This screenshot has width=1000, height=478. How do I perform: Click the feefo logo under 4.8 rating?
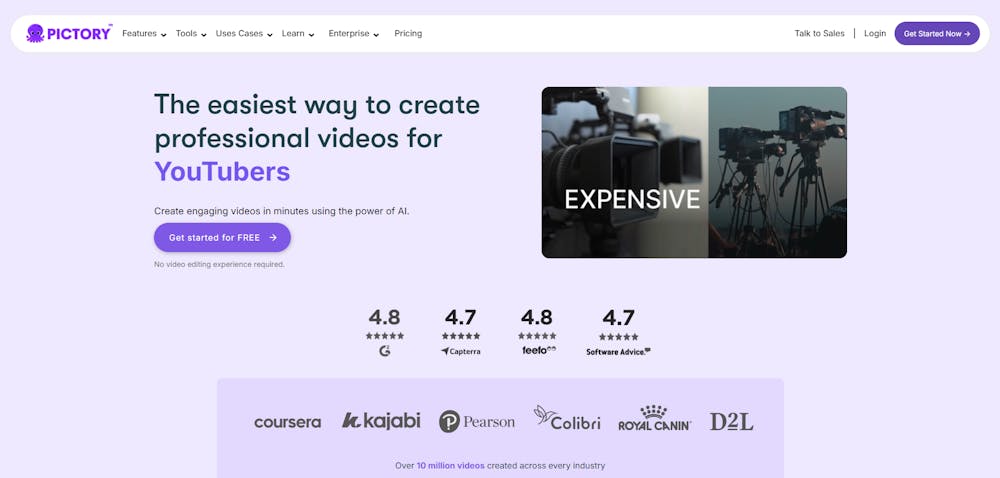[539, 350]
